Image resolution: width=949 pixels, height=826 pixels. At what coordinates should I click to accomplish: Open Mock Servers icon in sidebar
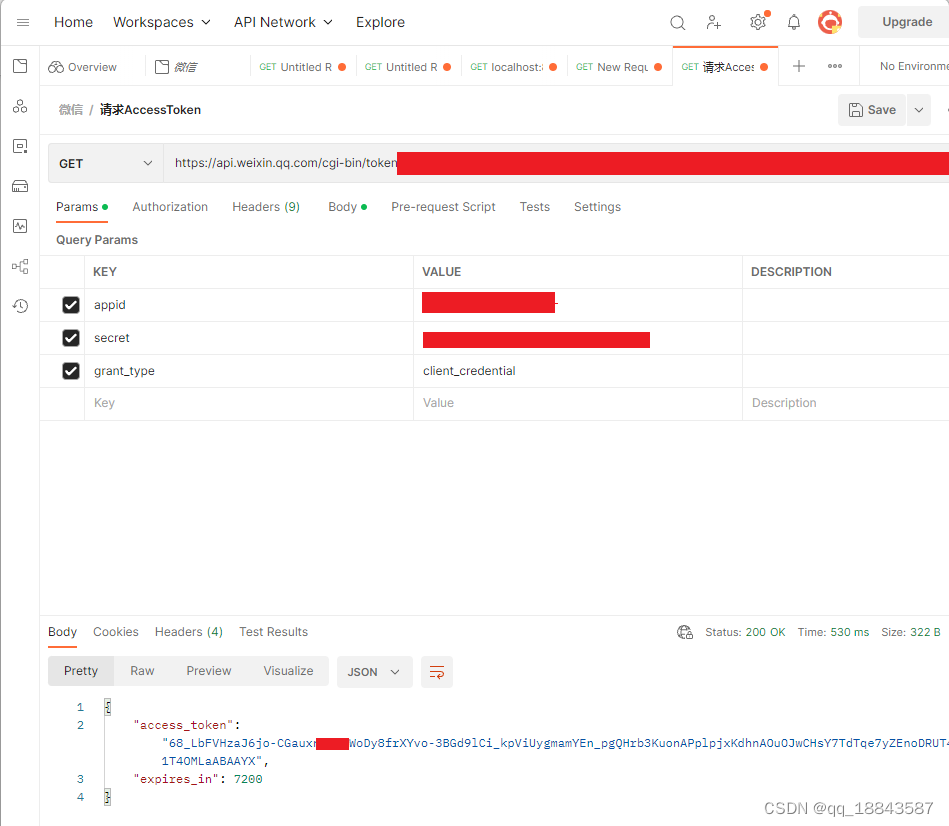20,186
